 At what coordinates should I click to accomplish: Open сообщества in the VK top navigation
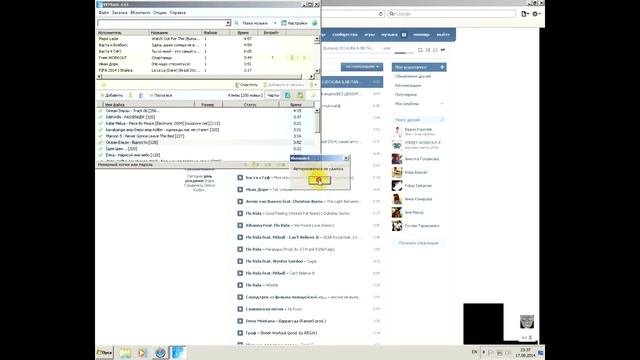(345, 35)
